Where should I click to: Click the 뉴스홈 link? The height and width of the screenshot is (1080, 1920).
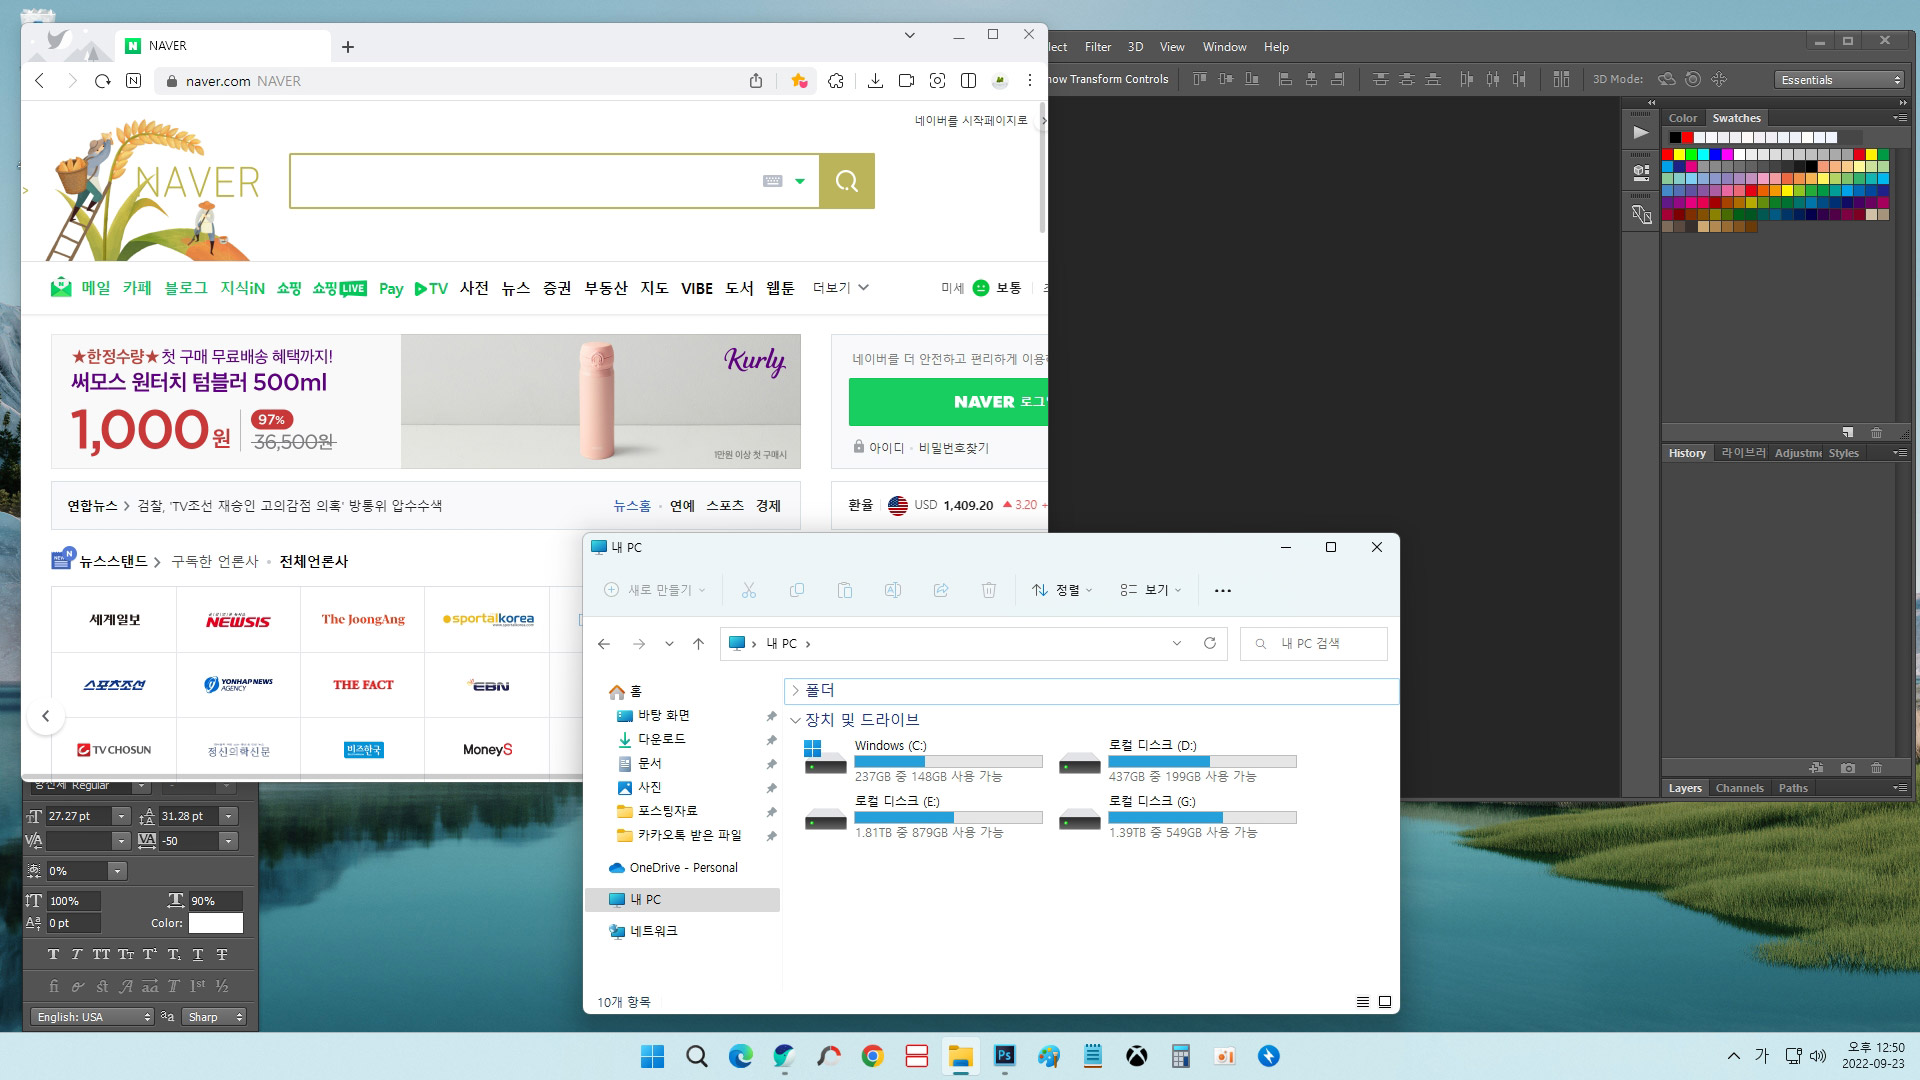click(x=631, y=506)
